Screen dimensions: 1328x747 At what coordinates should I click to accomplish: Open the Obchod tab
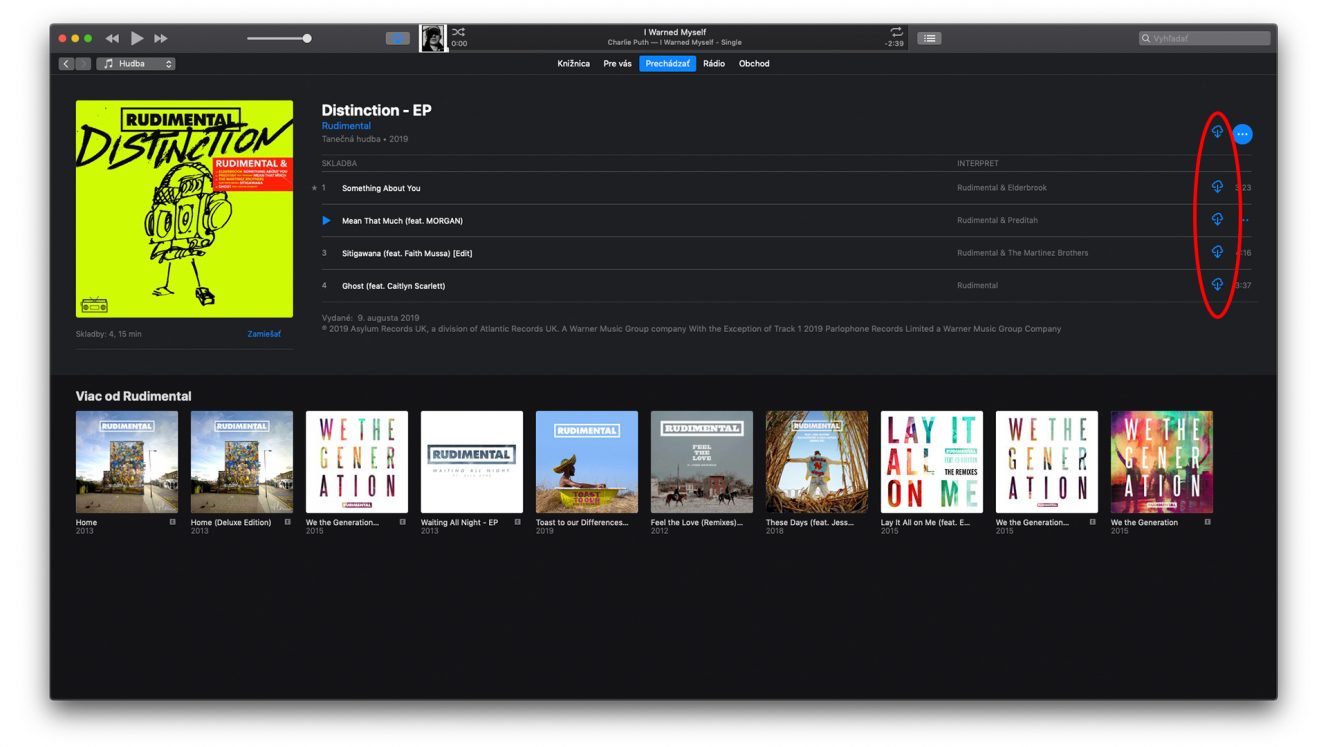tap(754, 64)
